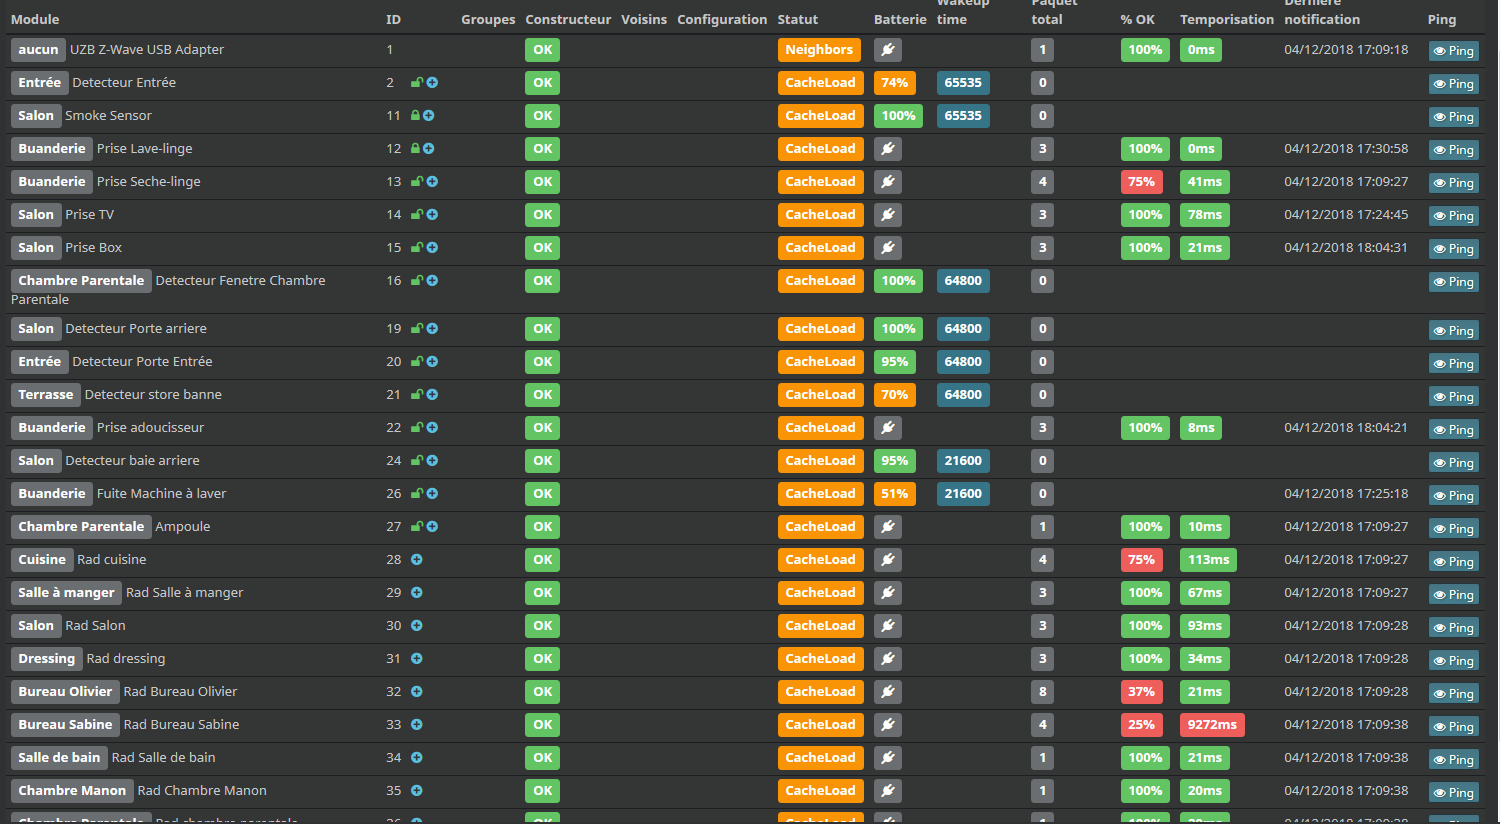Viewport: 1500px width, 824px height.
Task: Ping the Rad cuisine module
Action: point(1453,562)
